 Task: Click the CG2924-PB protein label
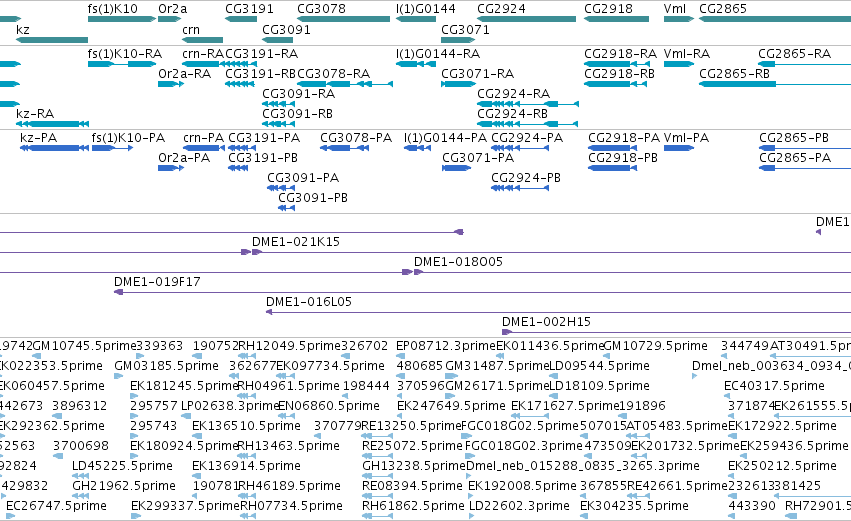coord(526,177)
